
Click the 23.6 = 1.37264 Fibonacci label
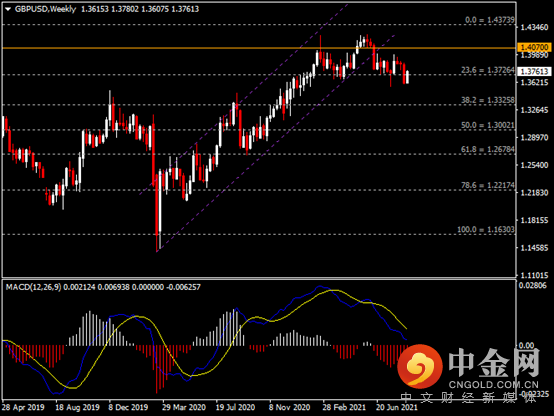click(x=488, y=70)
